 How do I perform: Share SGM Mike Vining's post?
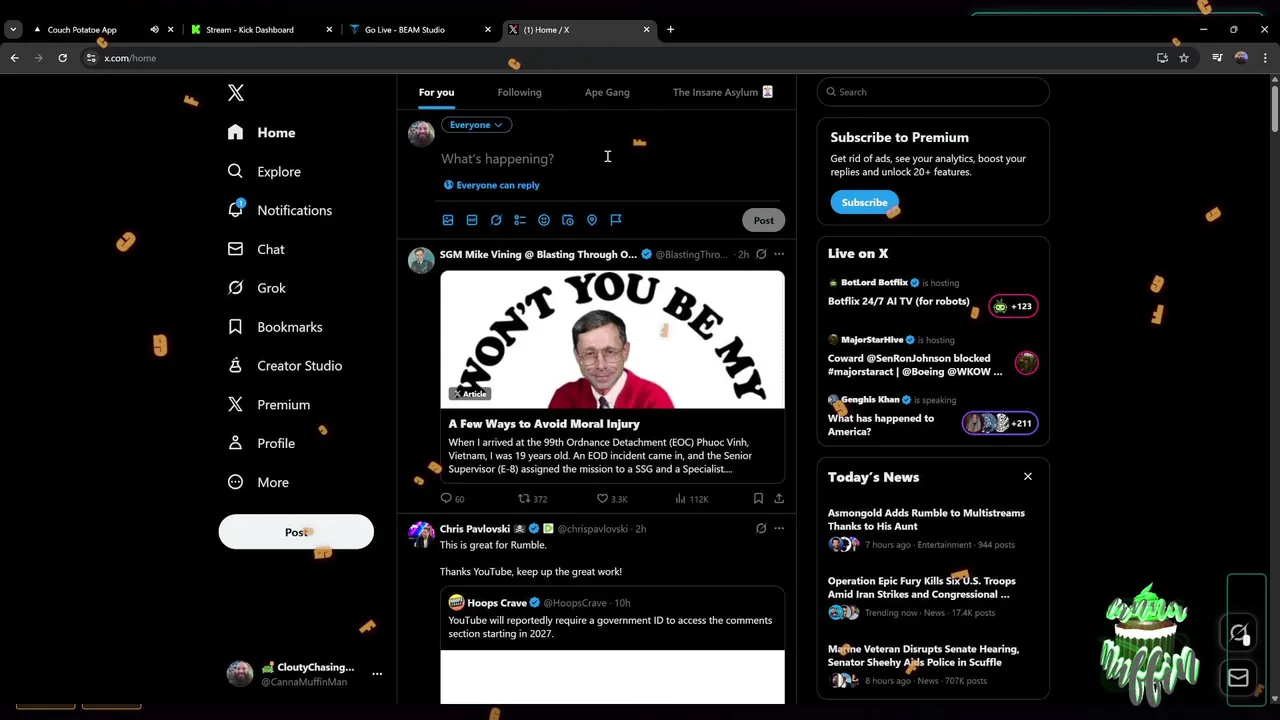779,498
